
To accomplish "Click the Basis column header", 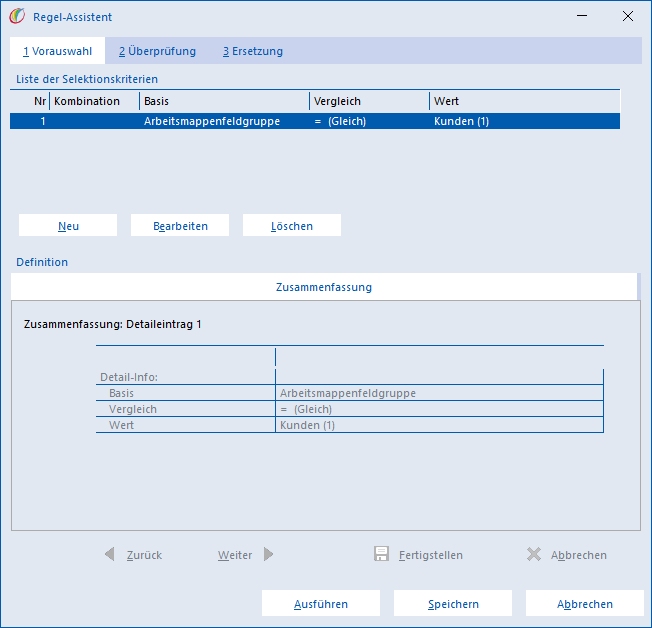I will coord(225,101).
